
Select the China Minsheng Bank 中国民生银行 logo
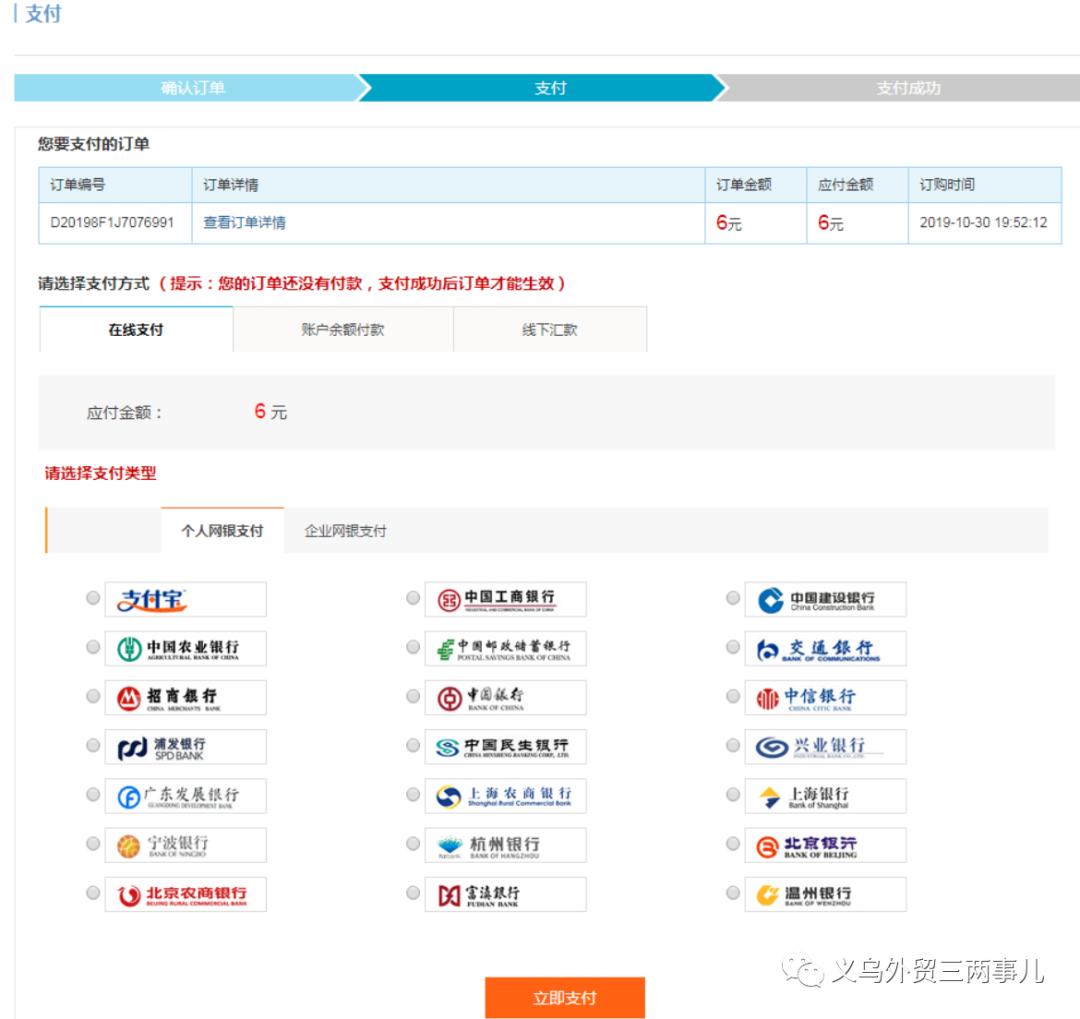coord(504,746)
